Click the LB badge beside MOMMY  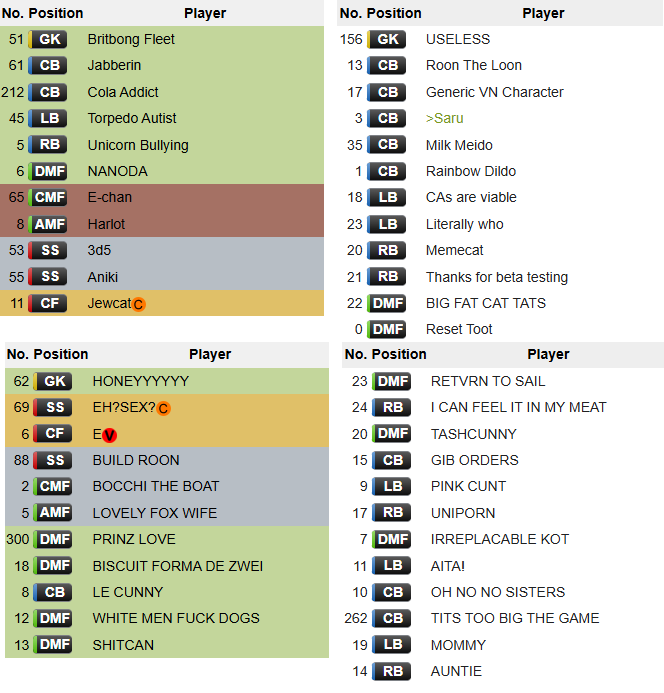coord(391,645)
